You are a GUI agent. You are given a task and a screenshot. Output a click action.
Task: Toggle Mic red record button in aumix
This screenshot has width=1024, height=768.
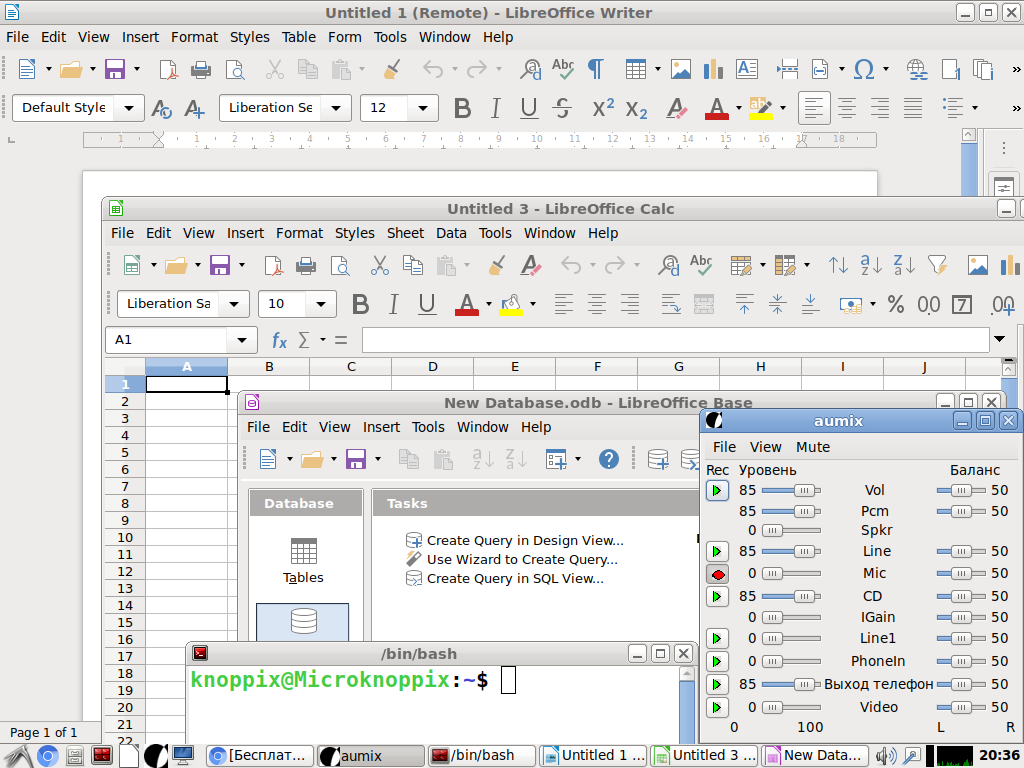coord(718,575)
